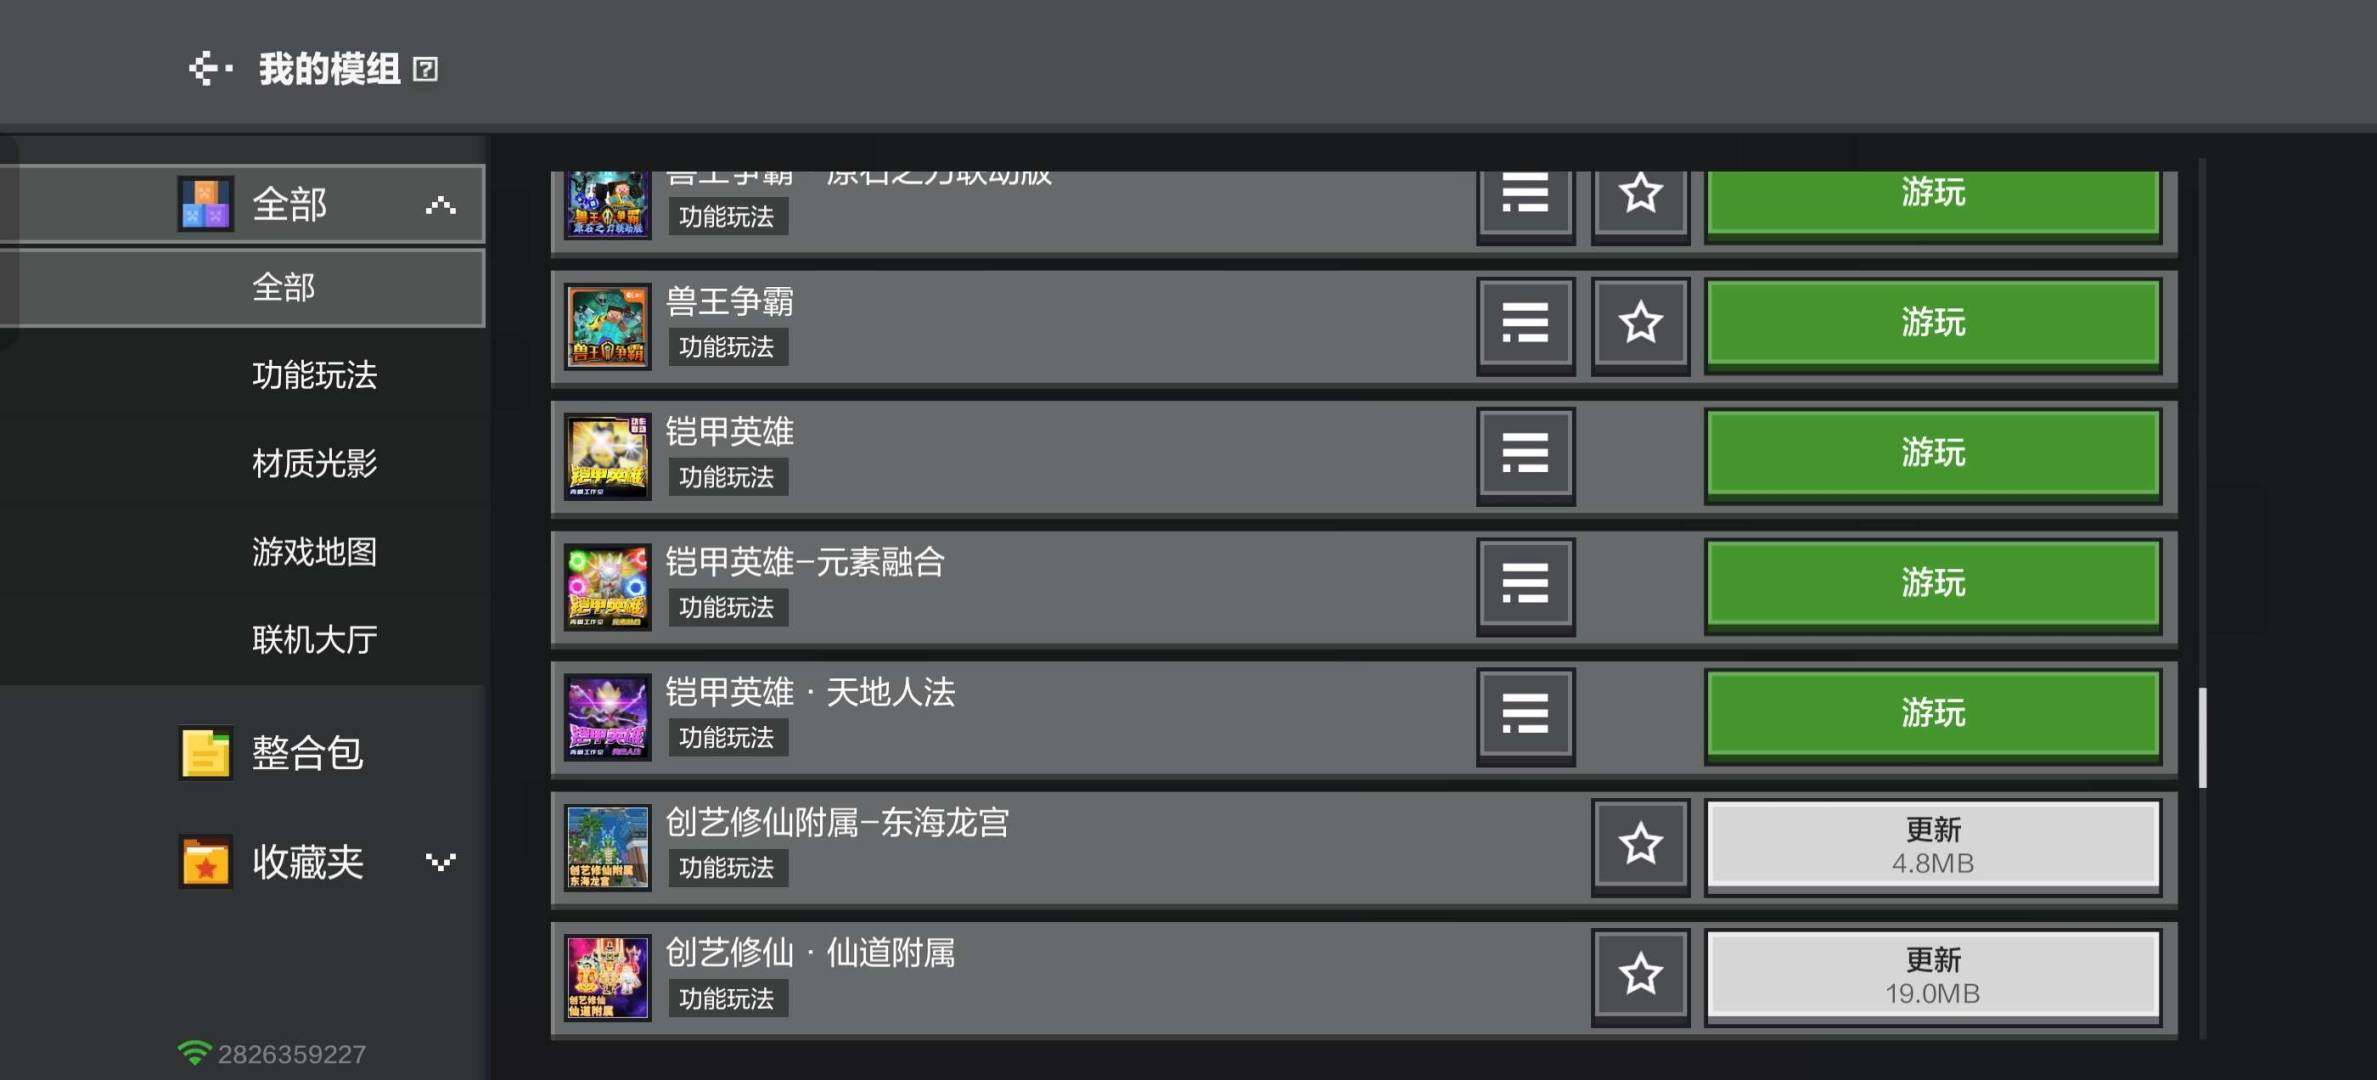Open the 铠甲英雄·天地人法 thumbnail image
The height and width of the screenshot is (1080, 2377).
point(607,716)
